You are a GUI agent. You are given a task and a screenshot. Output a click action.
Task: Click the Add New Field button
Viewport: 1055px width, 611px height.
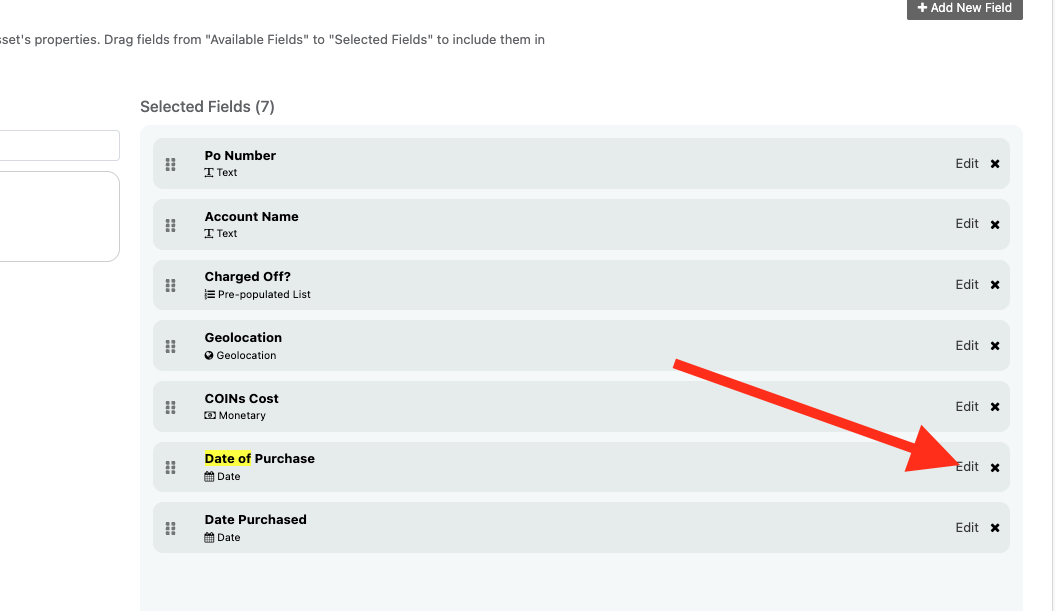click(x=964, y=8)
